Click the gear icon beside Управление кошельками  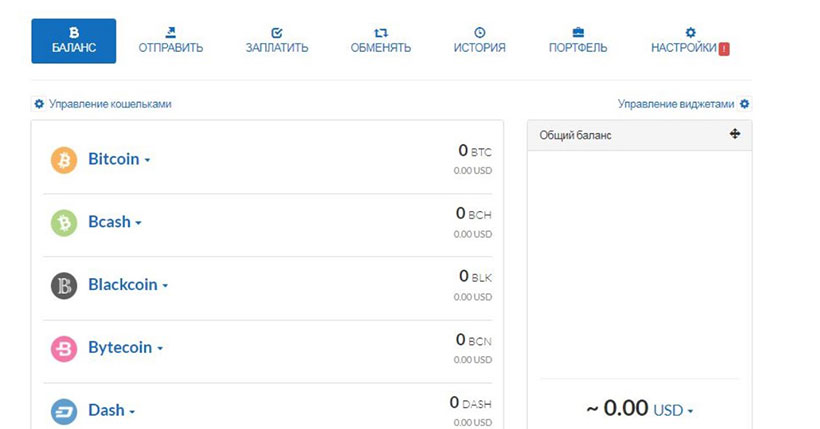click(39, 104)
